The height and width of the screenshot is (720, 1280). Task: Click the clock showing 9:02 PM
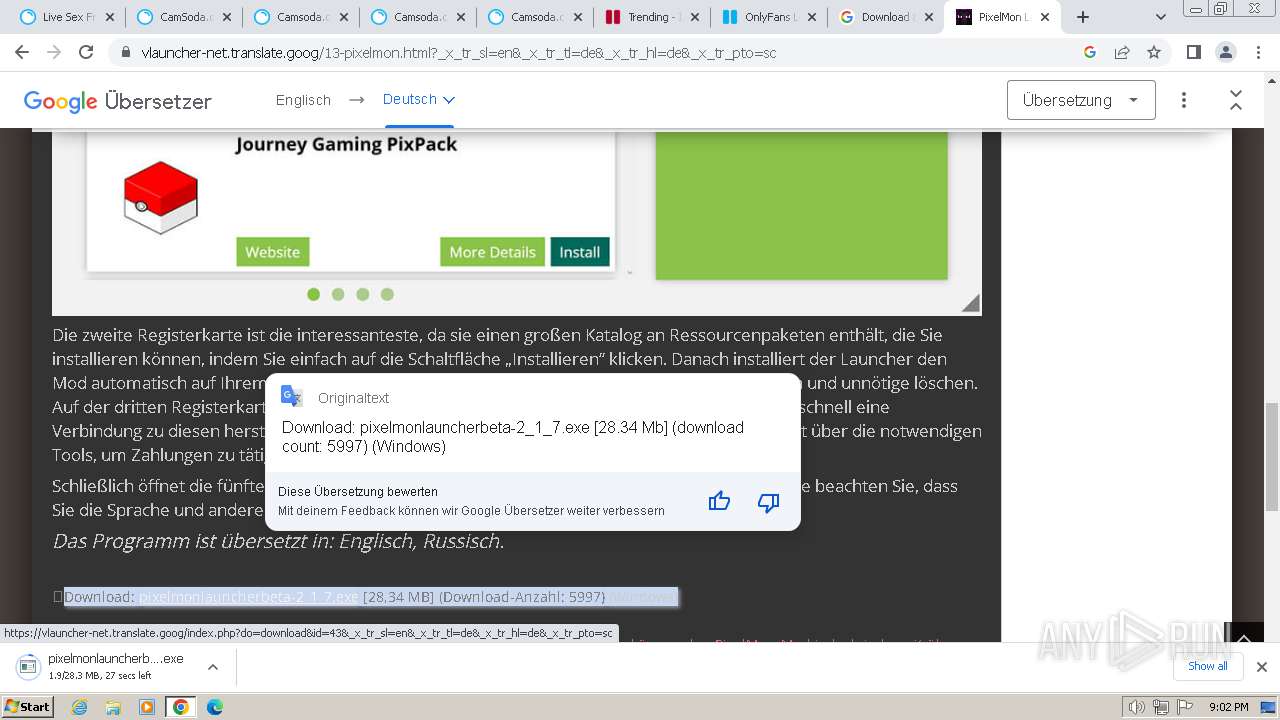[x=1228, y=707]
